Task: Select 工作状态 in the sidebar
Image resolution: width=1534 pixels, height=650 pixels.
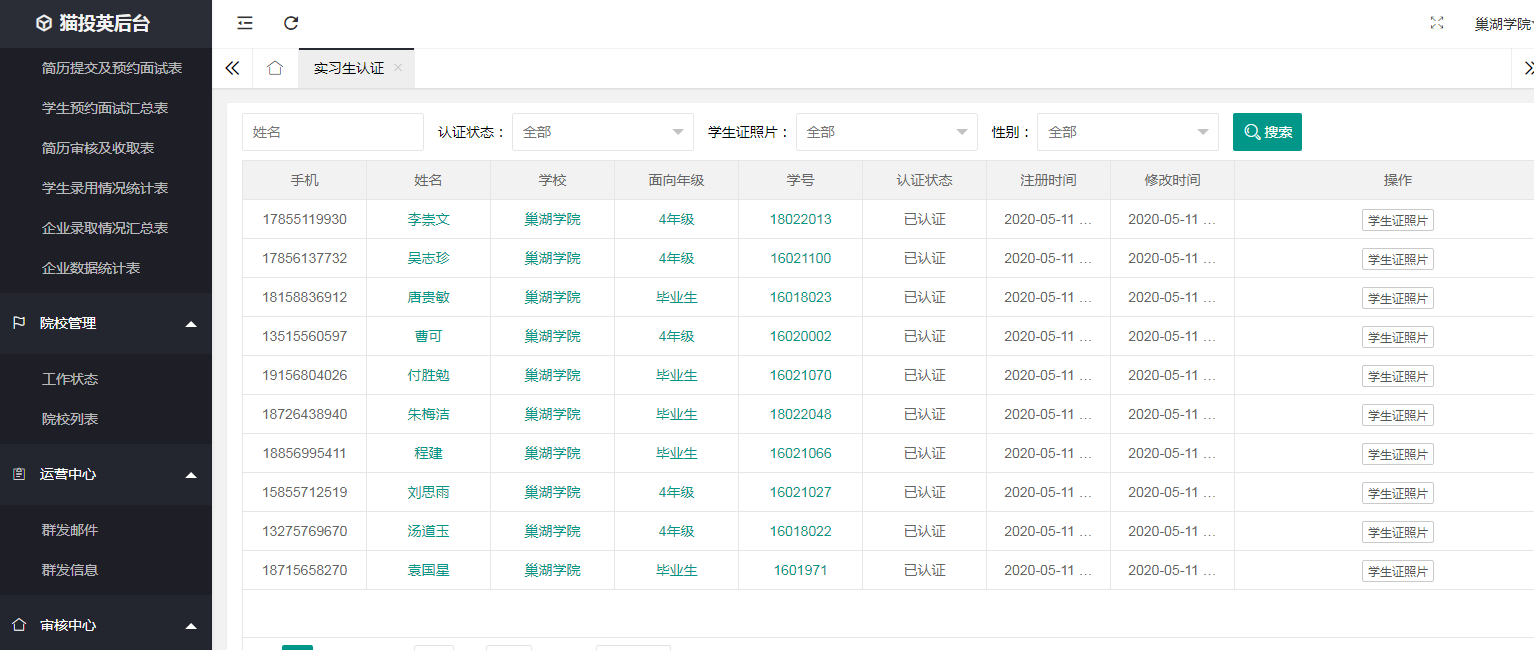Action: click(70, 379)
